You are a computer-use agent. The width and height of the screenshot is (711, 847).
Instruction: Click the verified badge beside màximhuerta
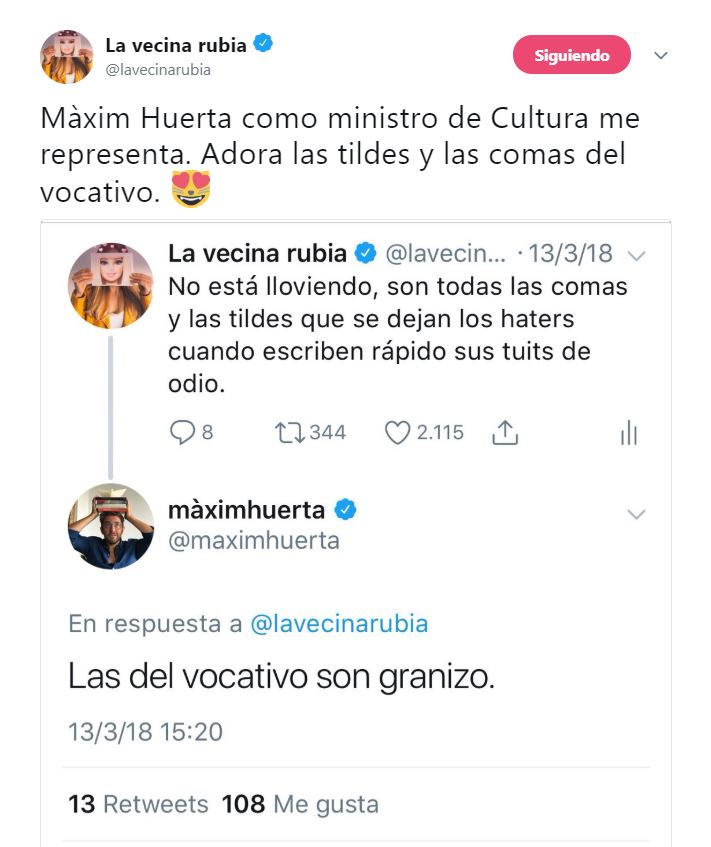click(345, 510)
